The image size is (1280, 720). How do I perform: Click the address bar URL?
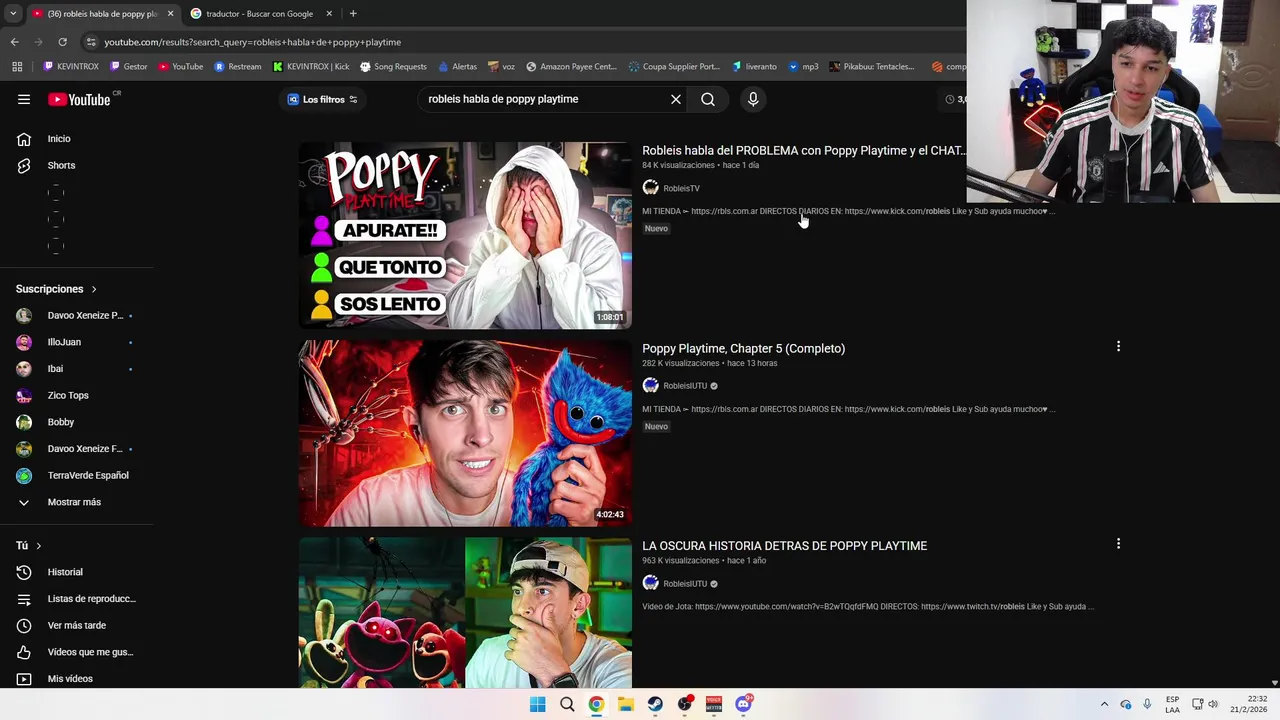tap(252, 42)
